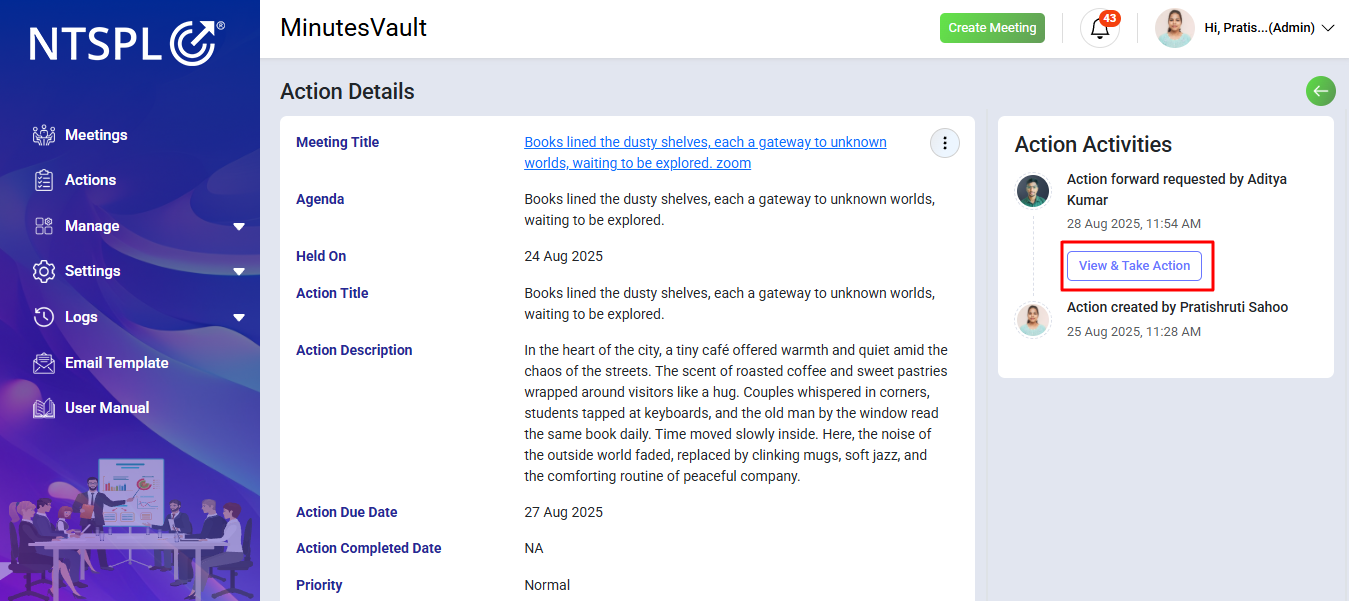
Task: Open the Meetings menu item
Action: tap(96, 135)
